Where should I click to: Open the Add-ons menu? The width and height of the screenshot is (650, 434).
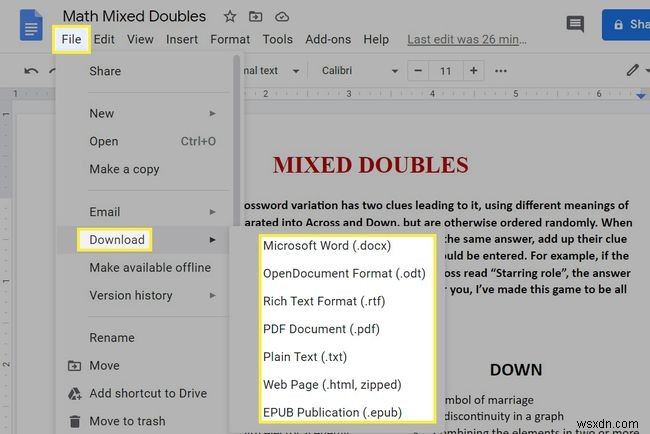pos(328,39)
